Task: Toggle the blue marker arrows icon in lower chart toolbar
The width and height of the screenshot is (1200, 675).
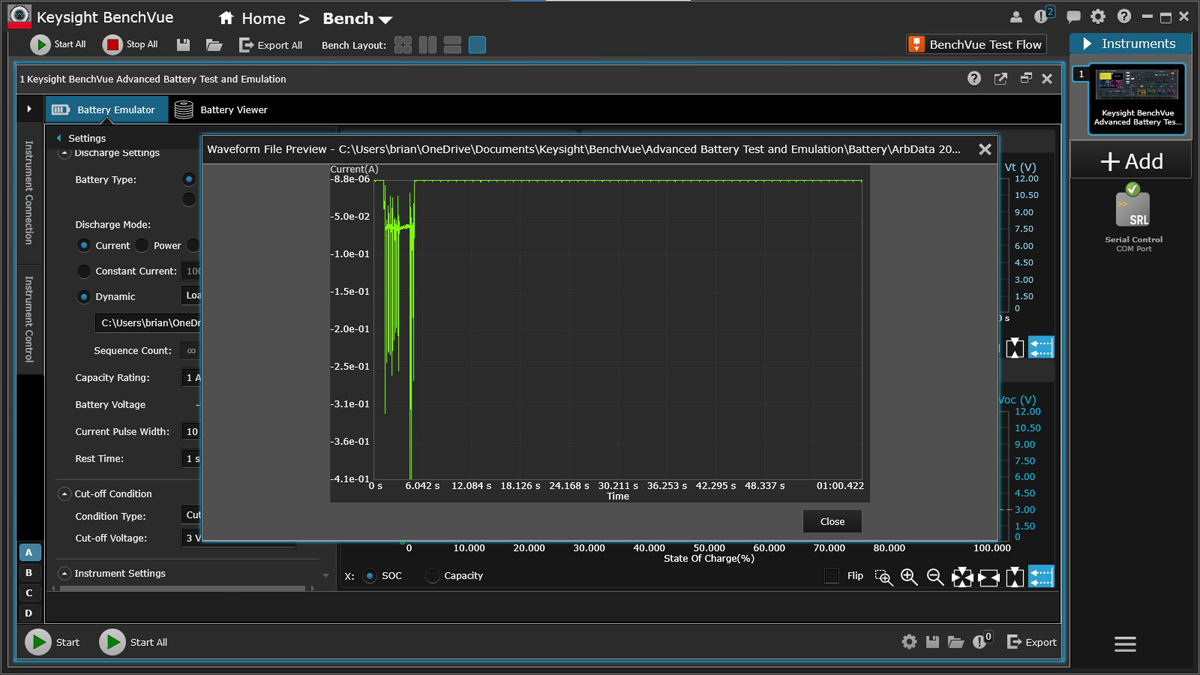Action: click(x=1041, y=577)
